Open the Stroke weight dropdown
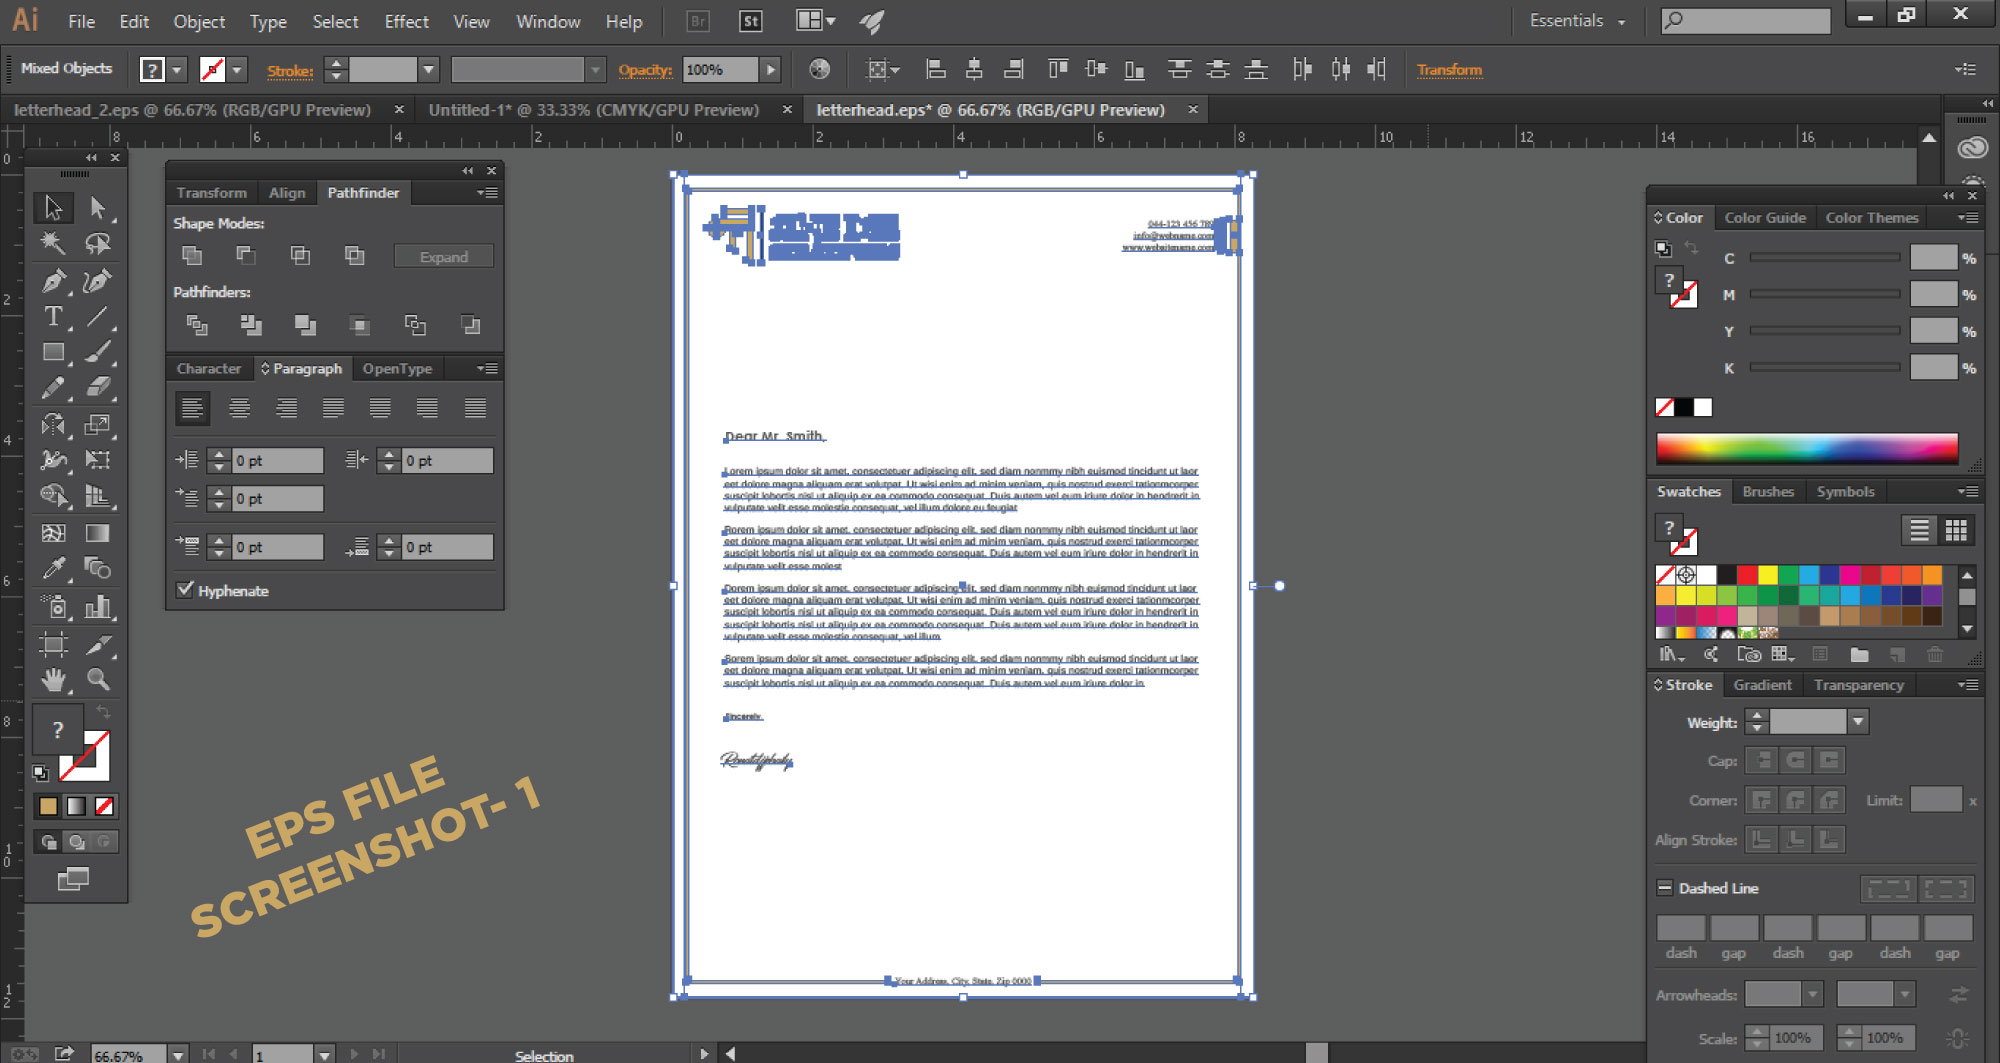The width and height of the screenshot is (2000, 1063). (x=1858, y=721)
